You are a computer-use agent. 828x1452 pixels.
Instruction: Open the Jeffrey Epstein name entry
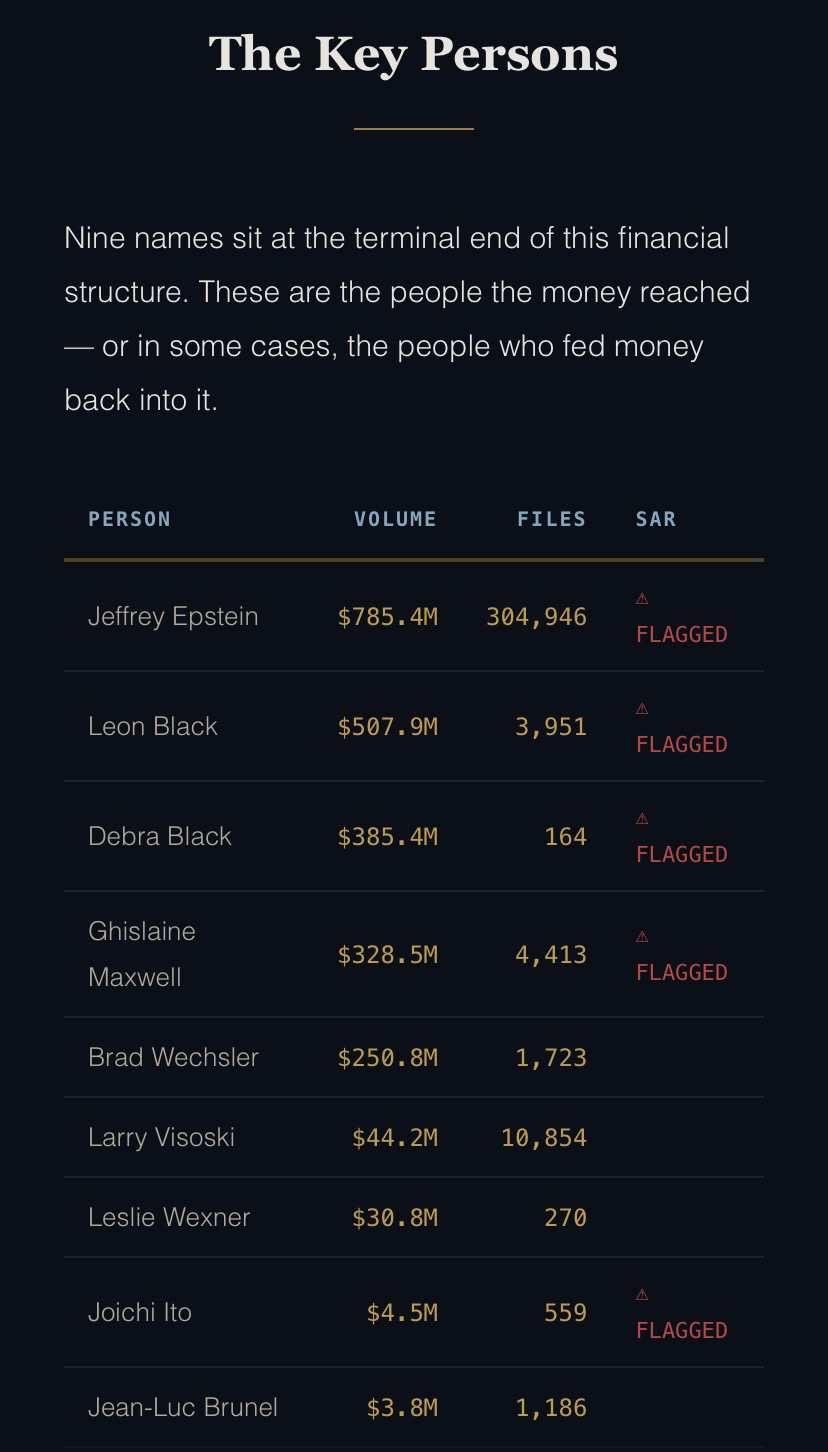(173, 616)
